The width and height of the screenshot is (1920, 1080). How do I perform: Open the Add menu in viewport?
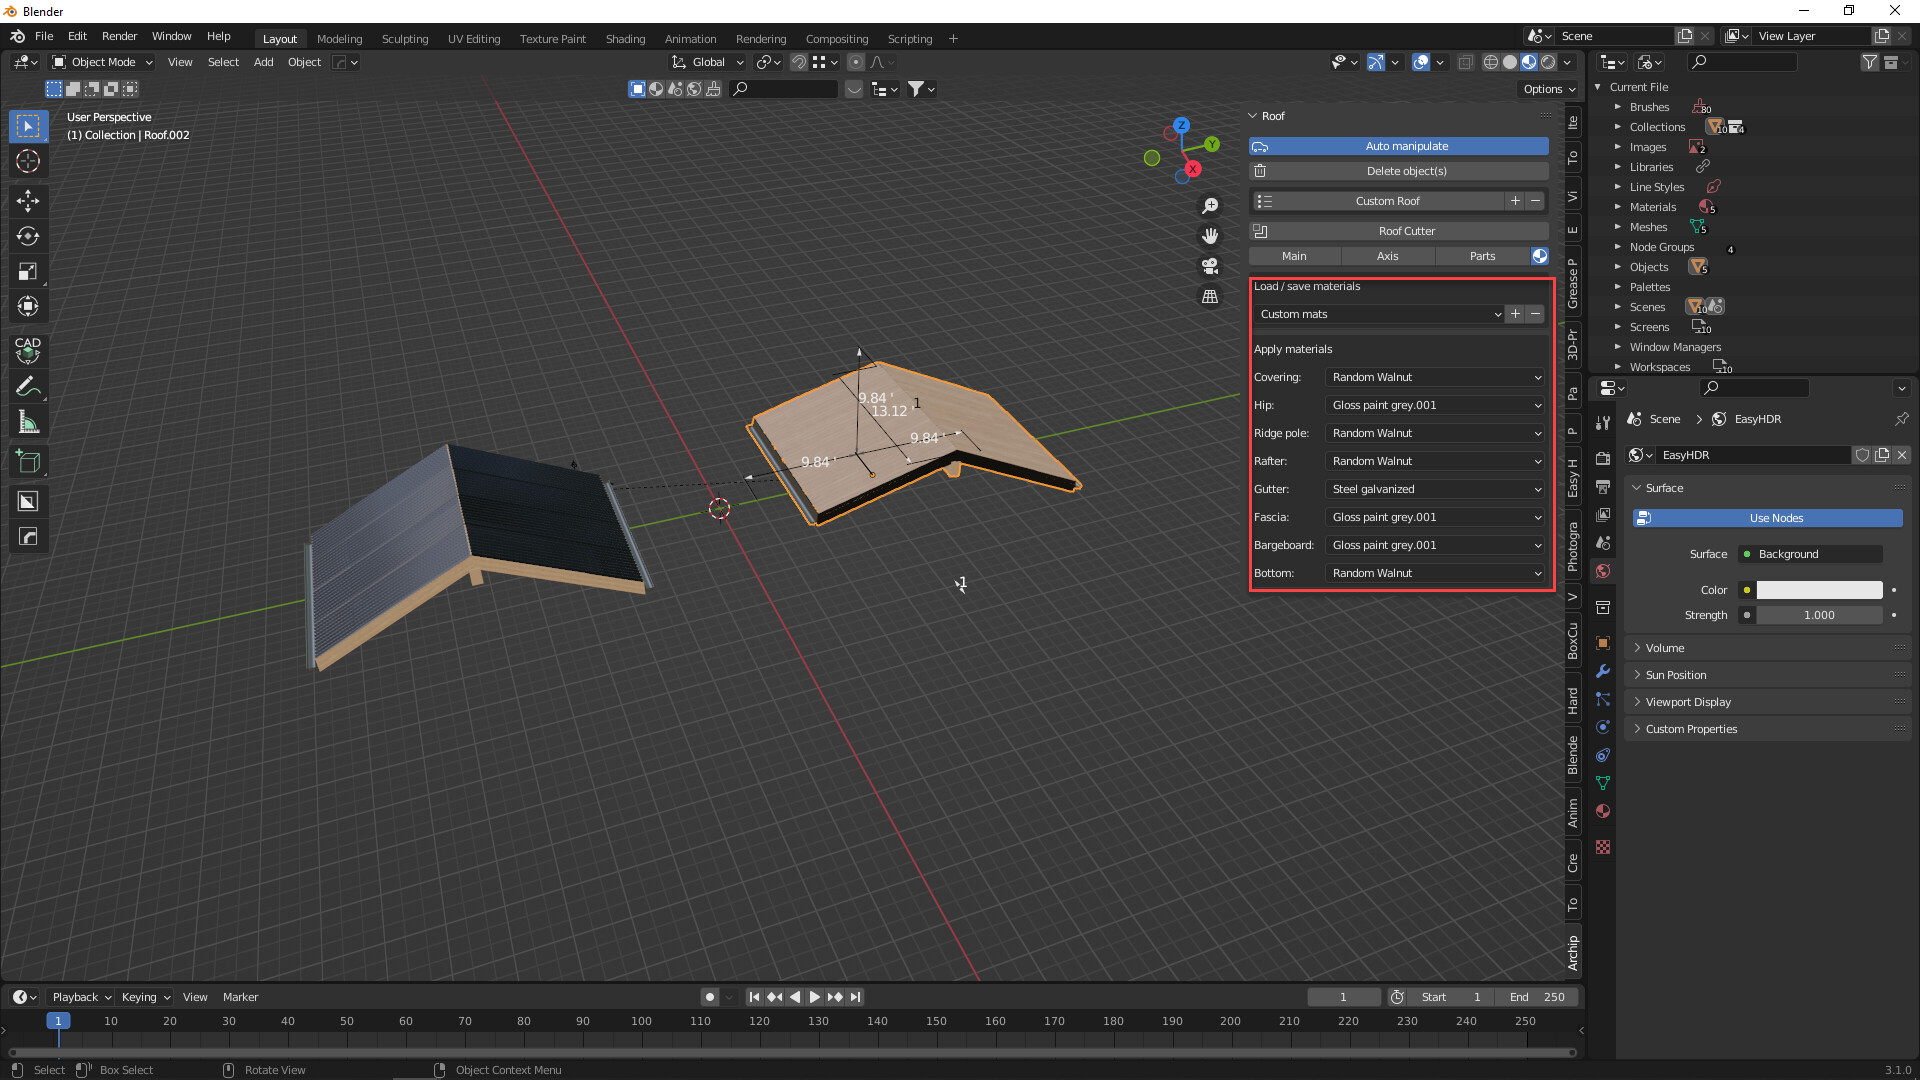[263, 62]
